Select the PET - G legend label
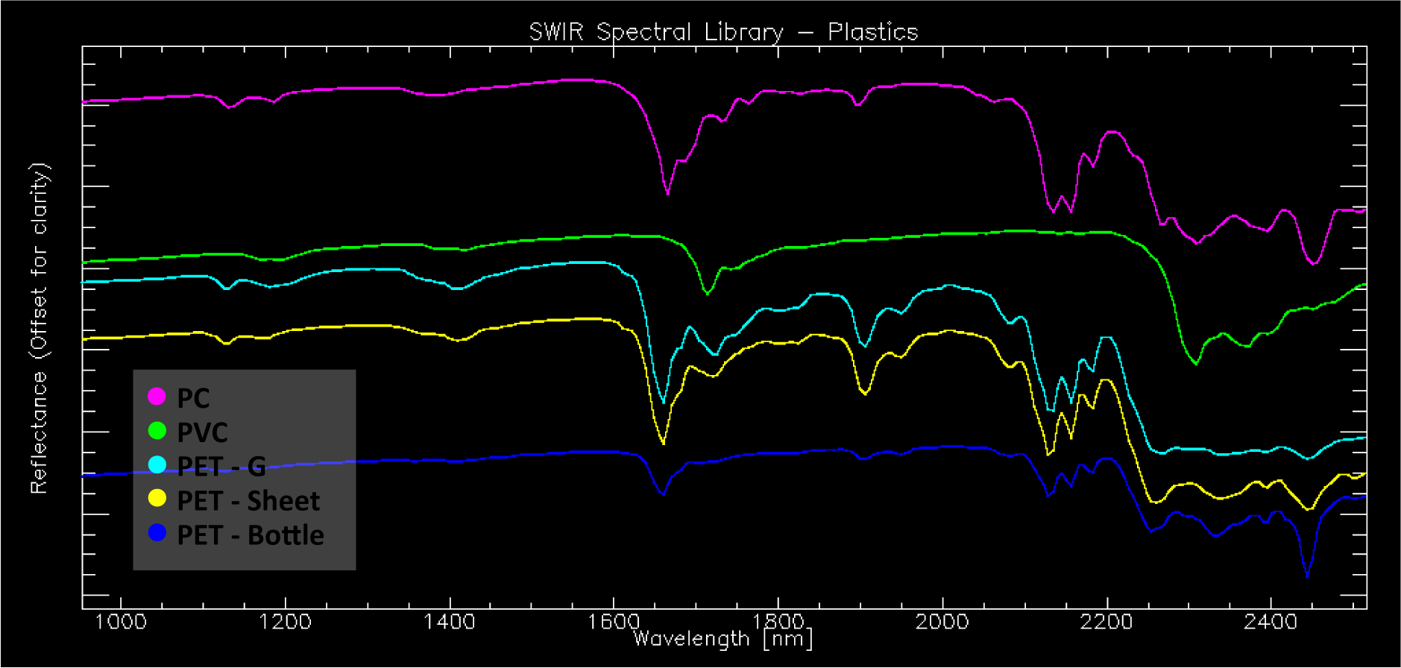 [222, 467]
